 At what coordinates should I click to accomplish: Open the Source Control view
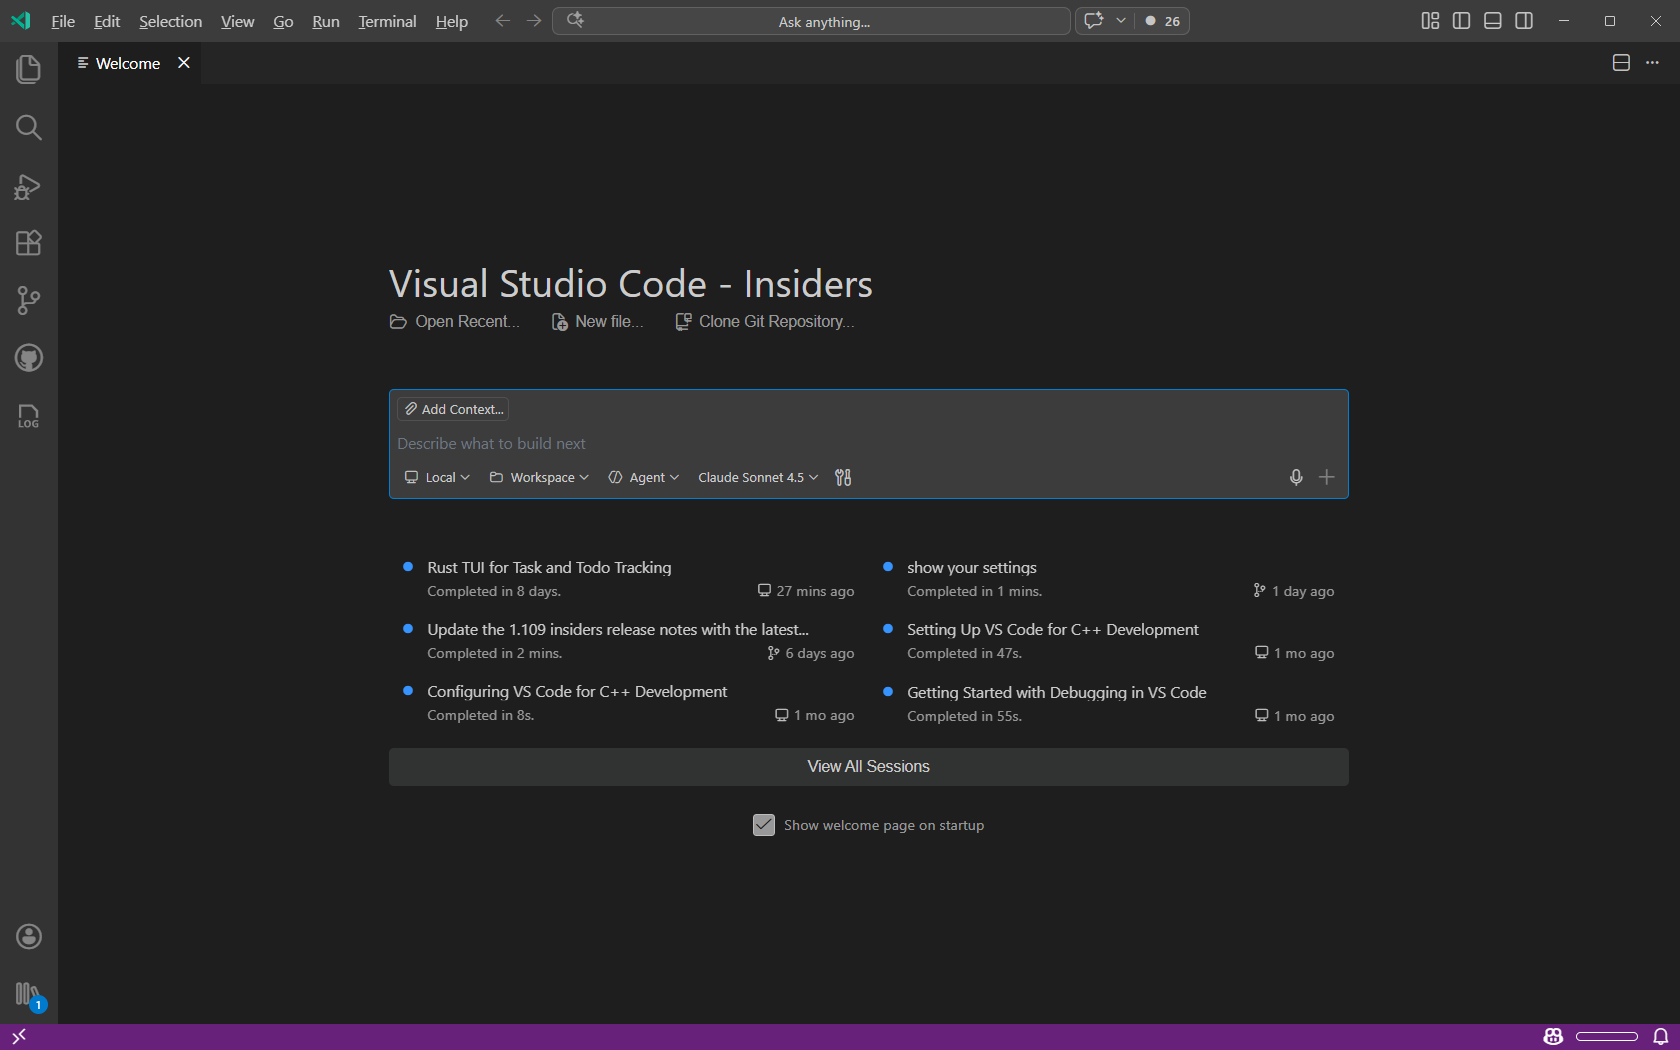(x=28, y=300)
